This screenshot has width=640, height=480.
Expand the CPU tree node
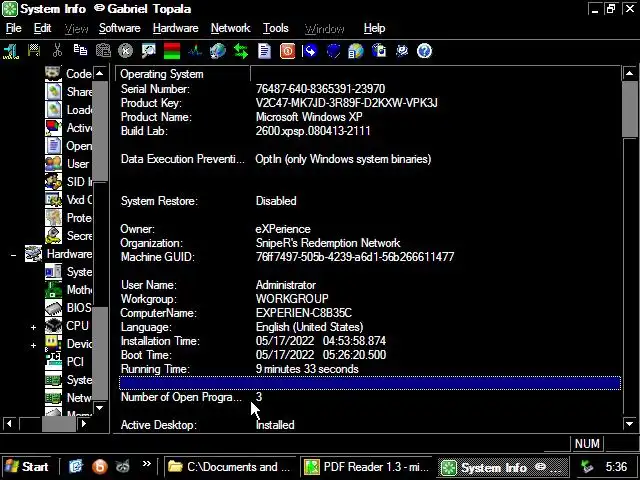[33, 327]
